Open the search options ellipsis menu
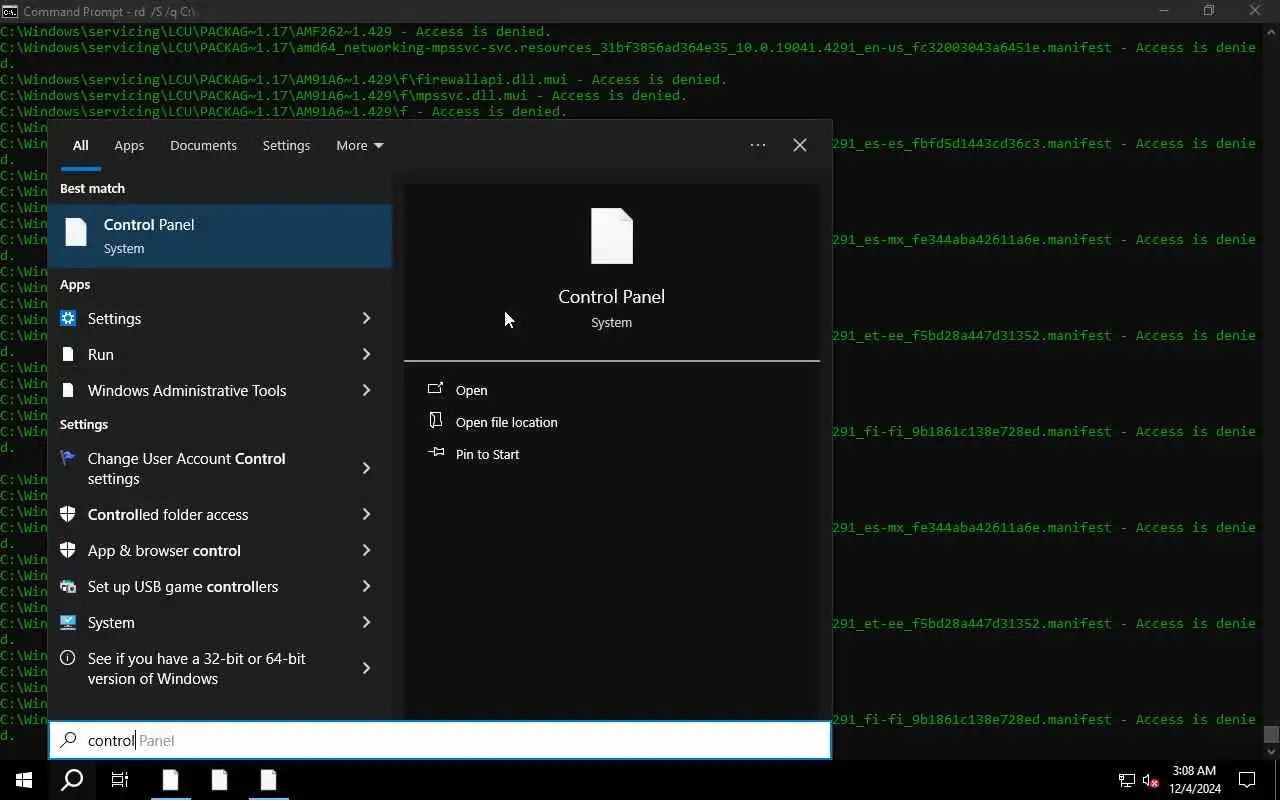Screen dimensions: 1280x800 point(758,145)
